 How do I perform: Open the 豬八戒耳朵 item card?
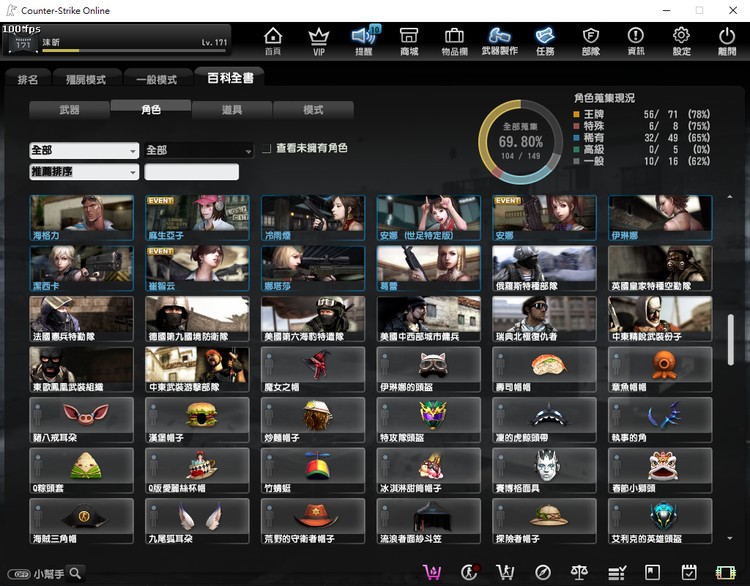tap(81, 420)
